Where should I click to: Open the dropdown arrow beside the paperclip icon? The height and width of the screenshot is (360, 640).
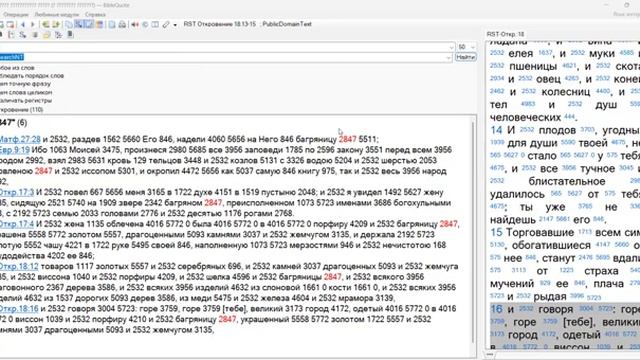point(175,25)
